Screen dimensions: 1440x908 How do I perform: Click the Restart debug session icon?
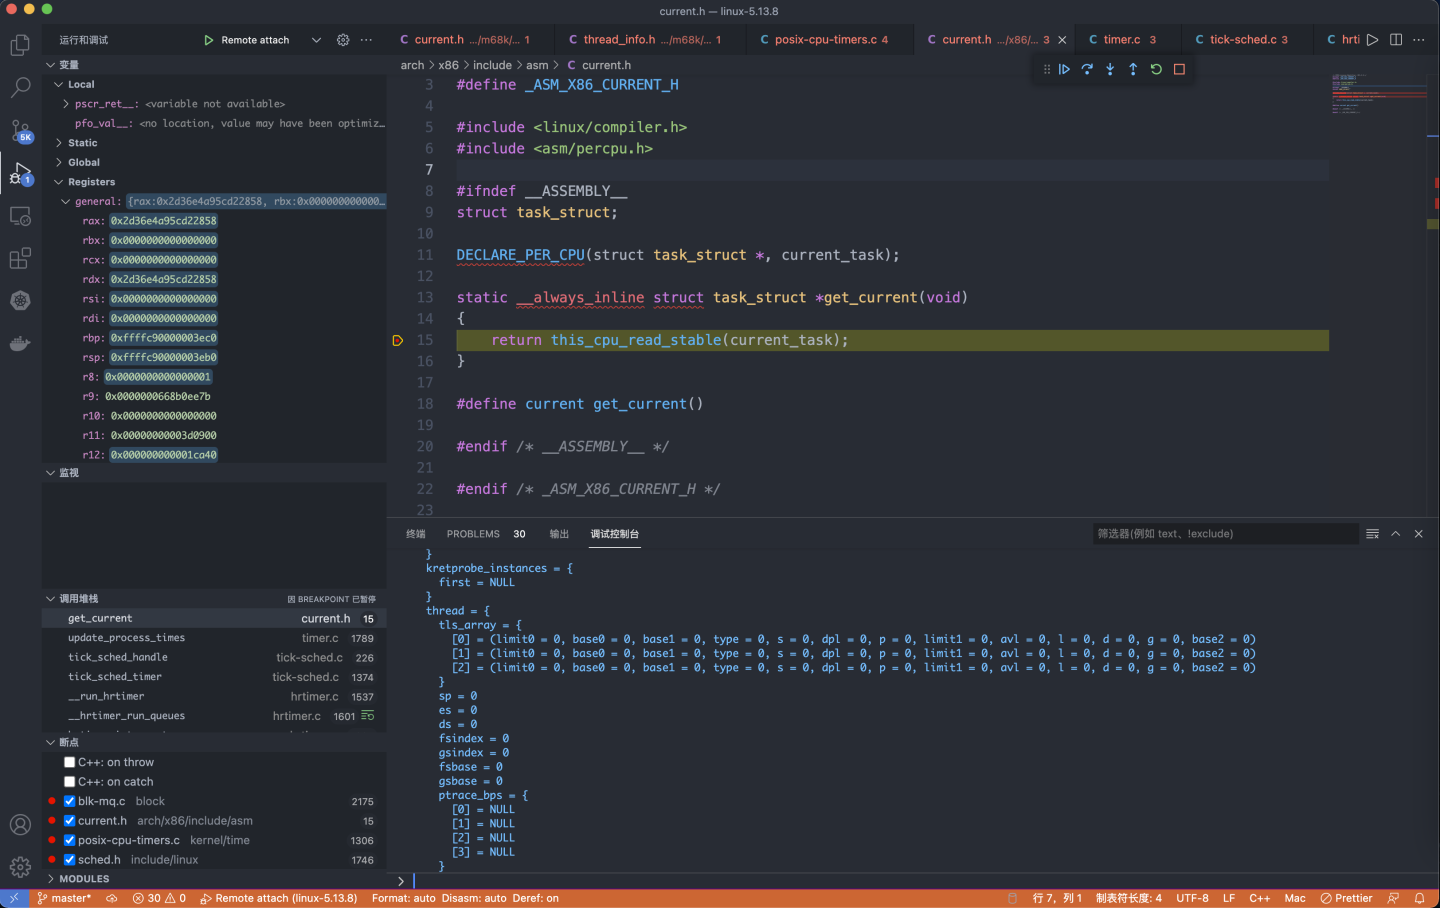(x=1155, y=69)
